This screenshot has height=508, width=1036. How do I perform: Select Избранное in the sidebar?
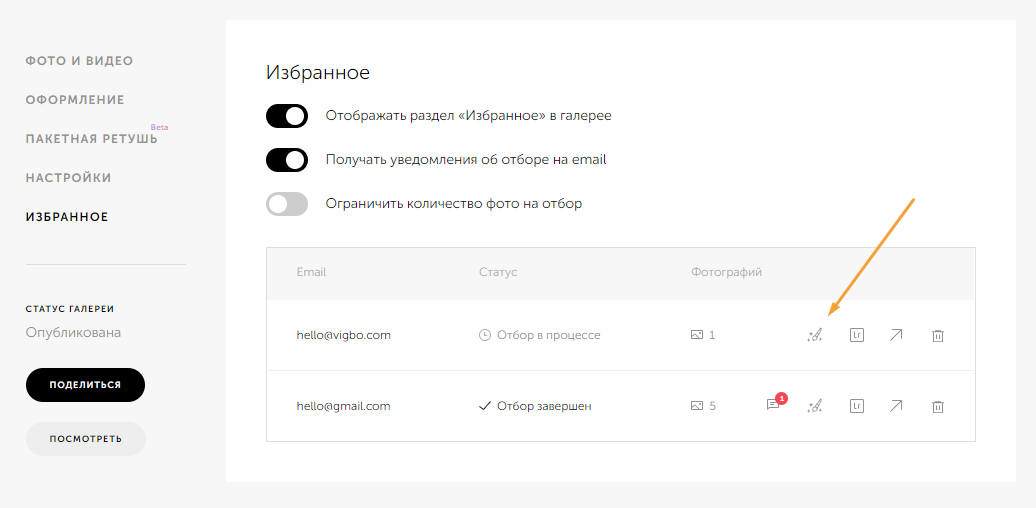[x=67, y=217]
